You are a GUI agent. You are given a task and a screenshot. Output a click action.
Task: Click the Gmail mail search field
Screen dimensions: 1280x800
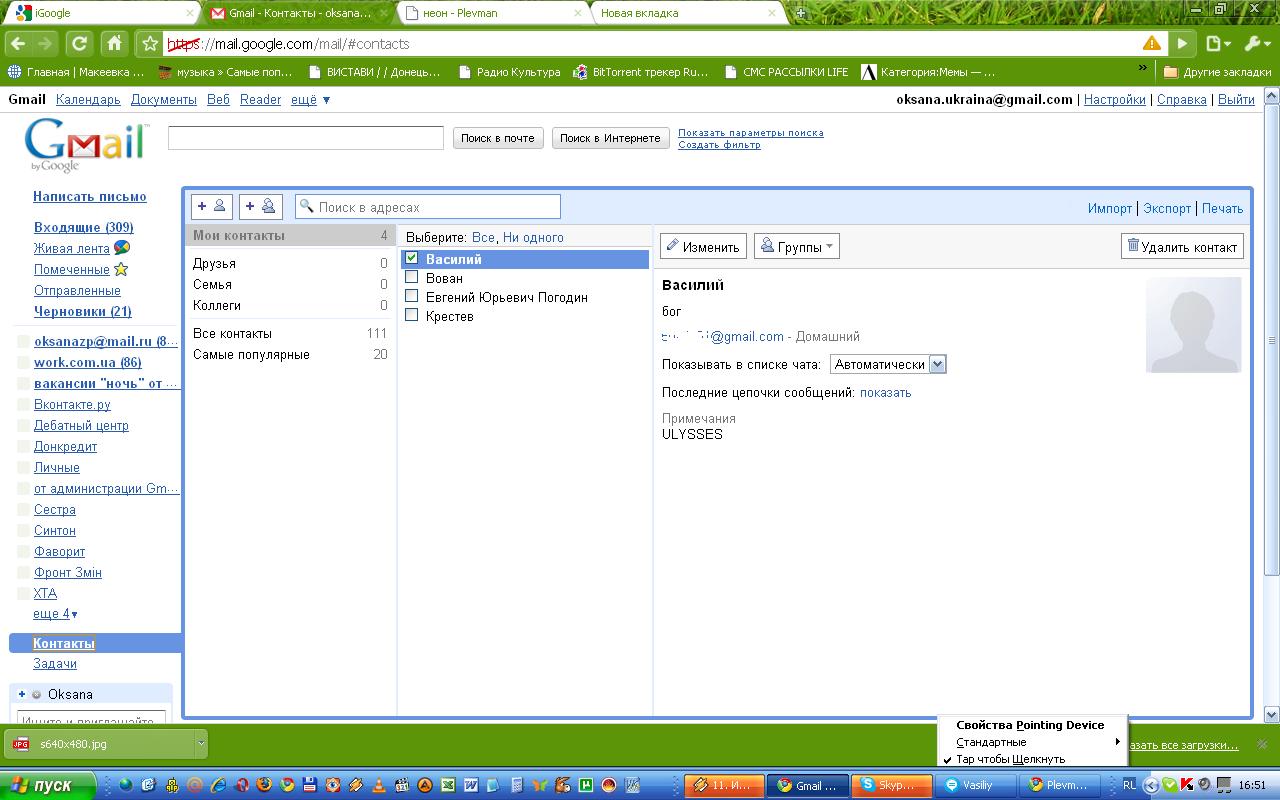coord(306,138)
